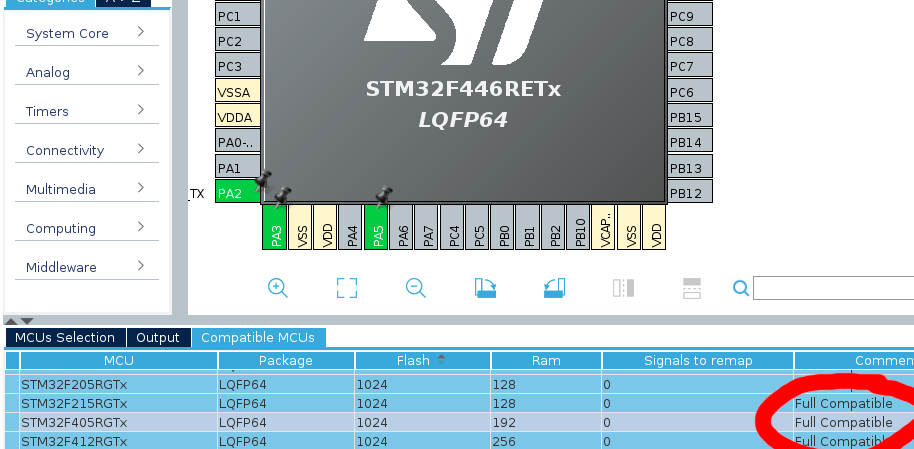The width and height of the screenshot is (914, 449).
Task: Click Ram value 256
Action: coord(505,441)
